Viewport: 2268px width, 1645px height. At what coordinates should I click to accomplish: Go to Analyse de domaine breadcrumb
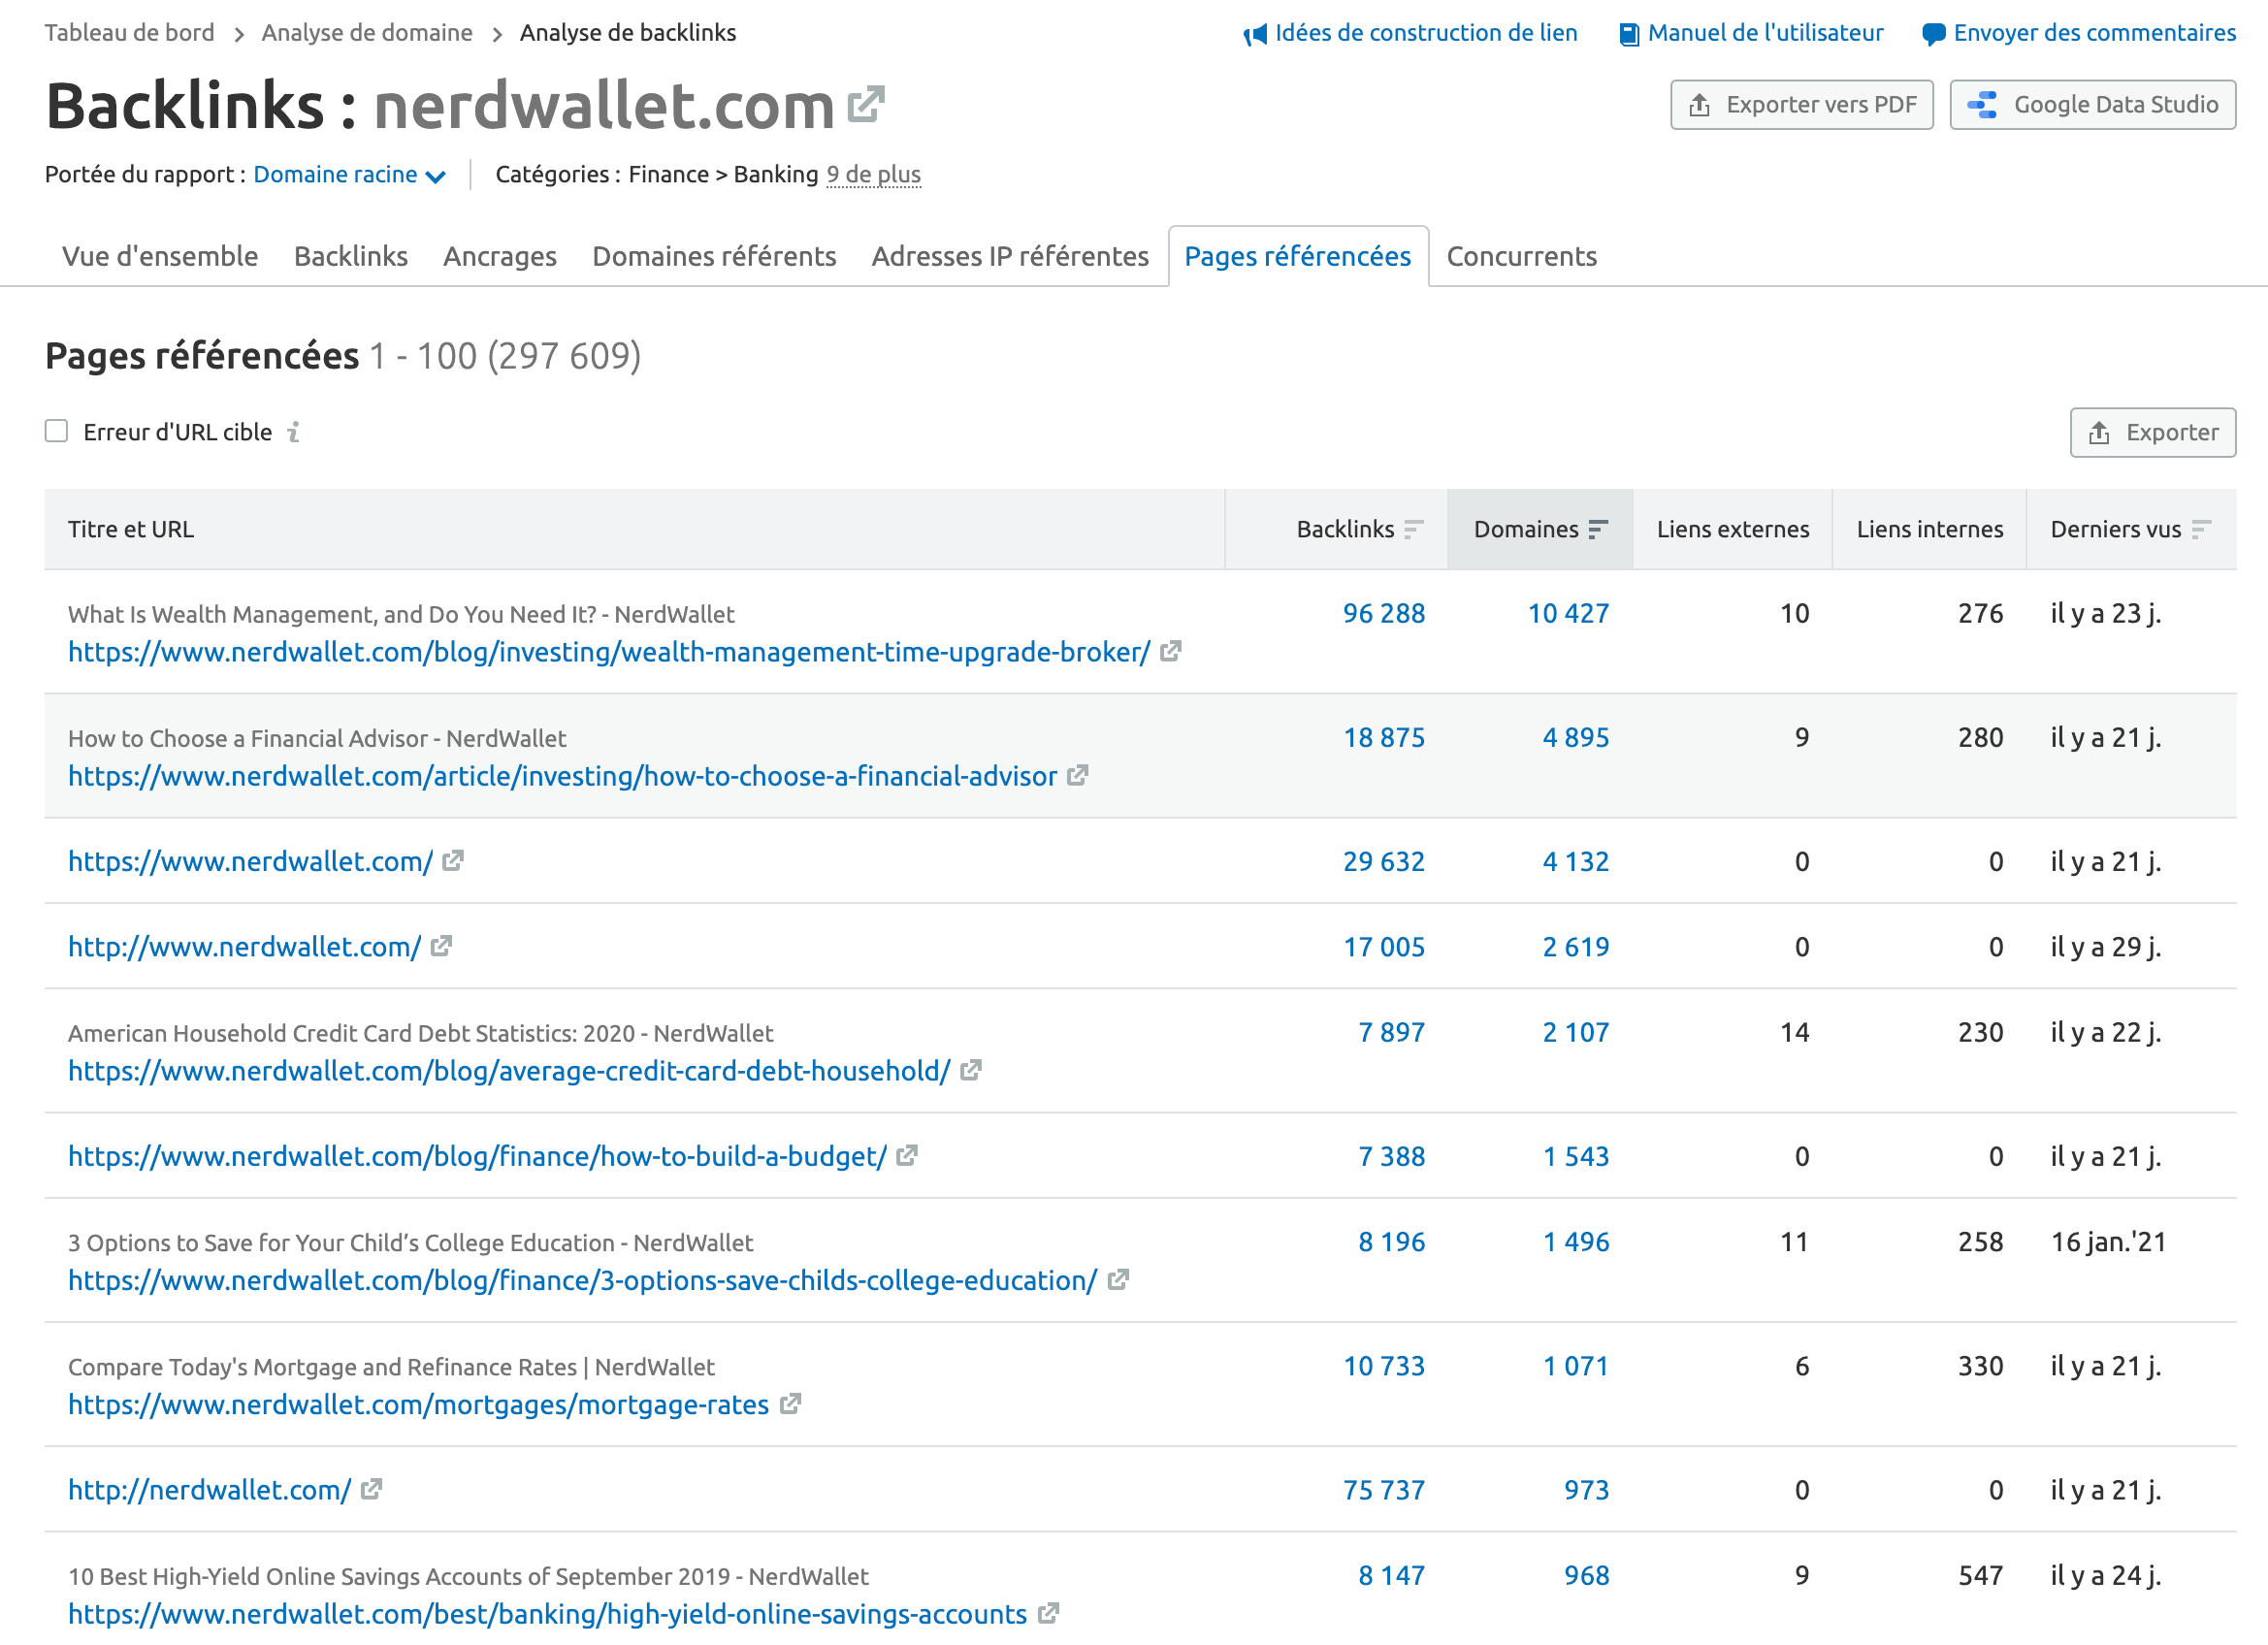(367, 33)
